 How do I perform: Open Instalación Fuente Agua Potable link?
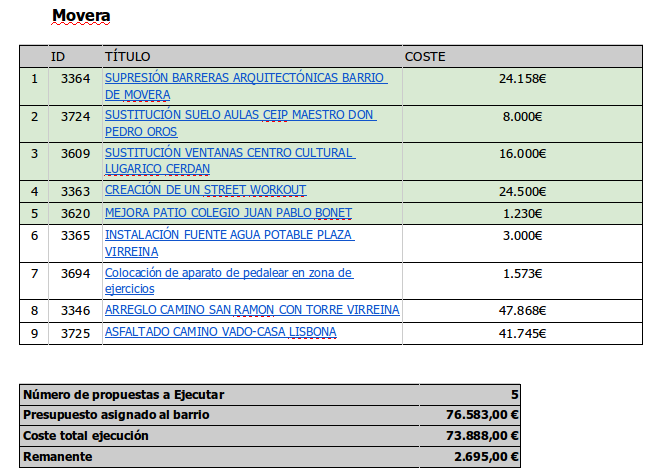tap(229, 236)
